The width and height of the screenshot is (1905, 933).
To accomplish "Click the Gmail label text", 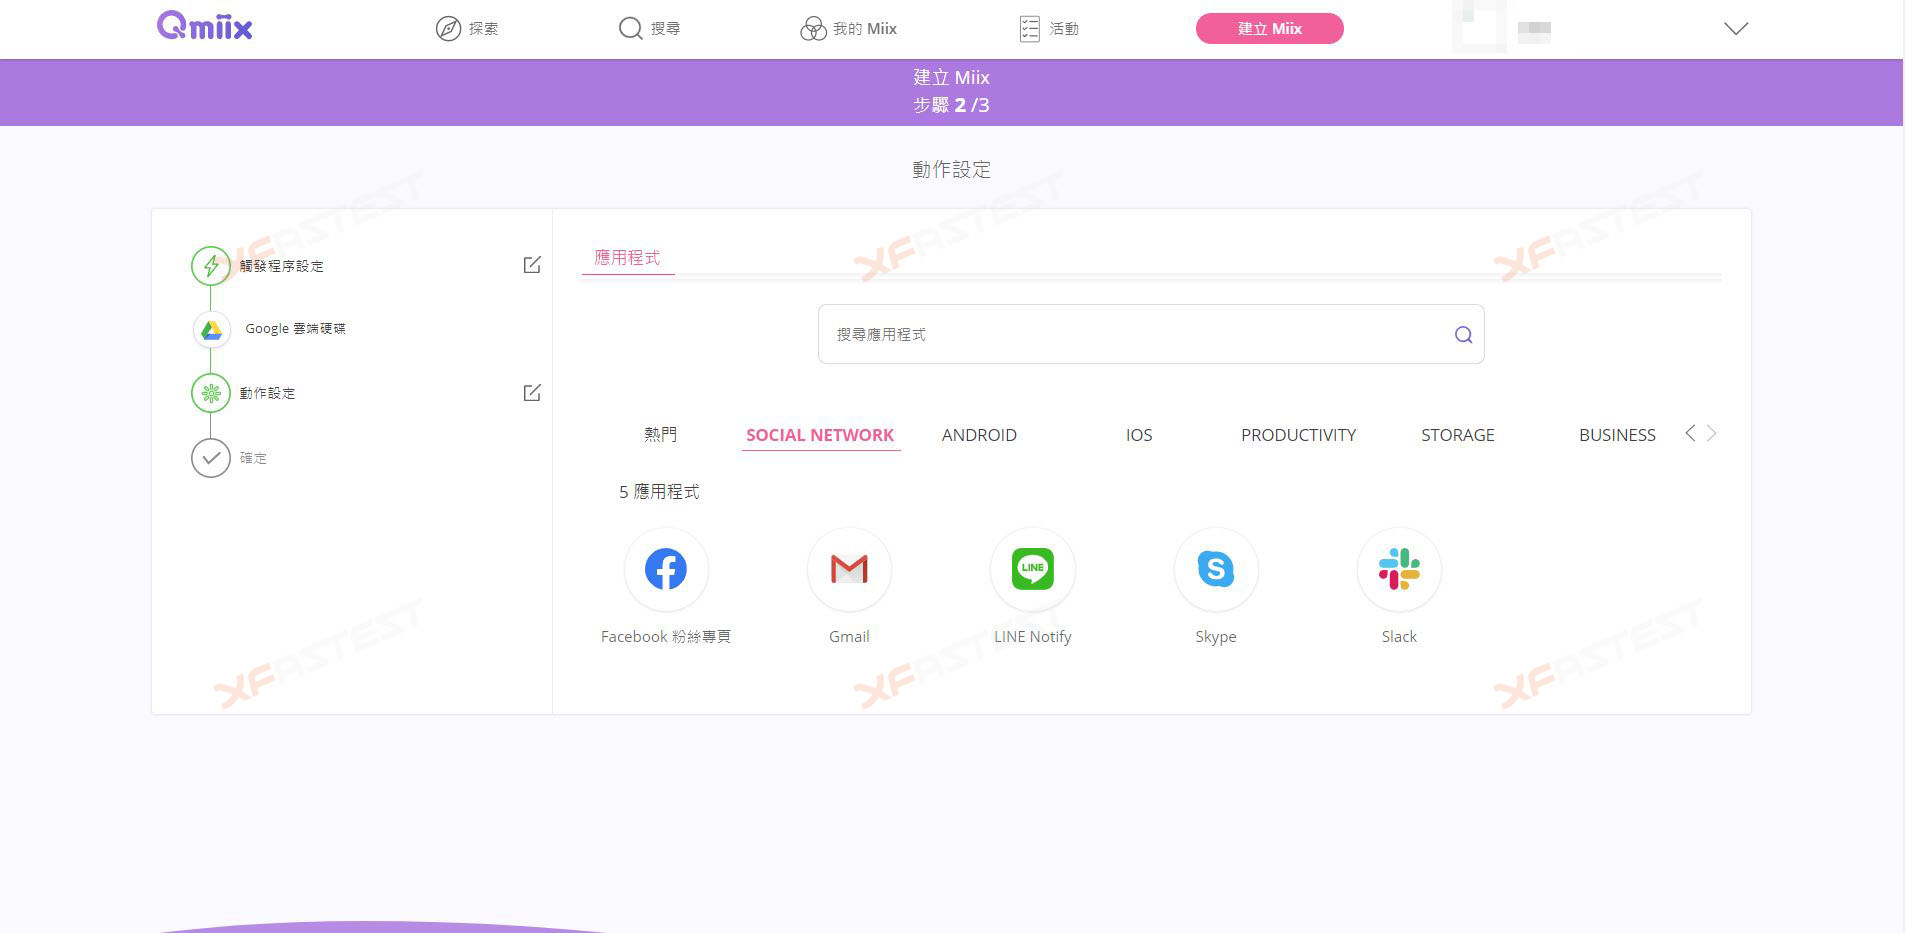I will 849,637.
